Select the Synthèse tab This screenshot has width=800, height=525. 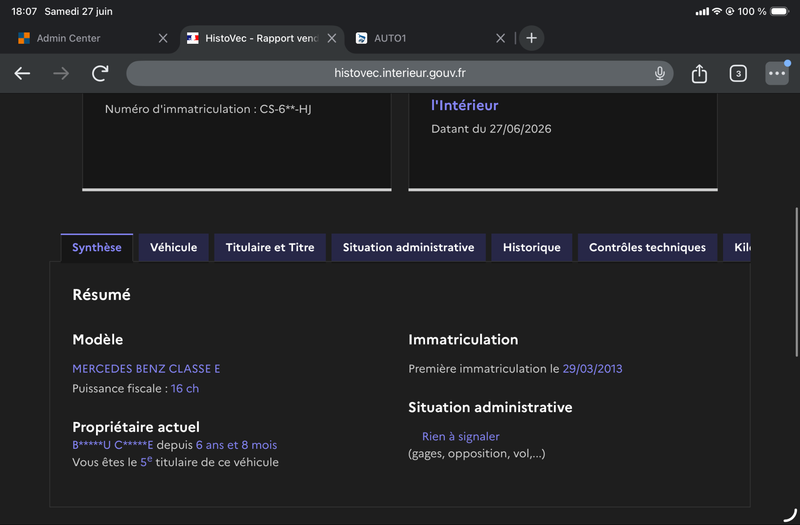(97, 247)
